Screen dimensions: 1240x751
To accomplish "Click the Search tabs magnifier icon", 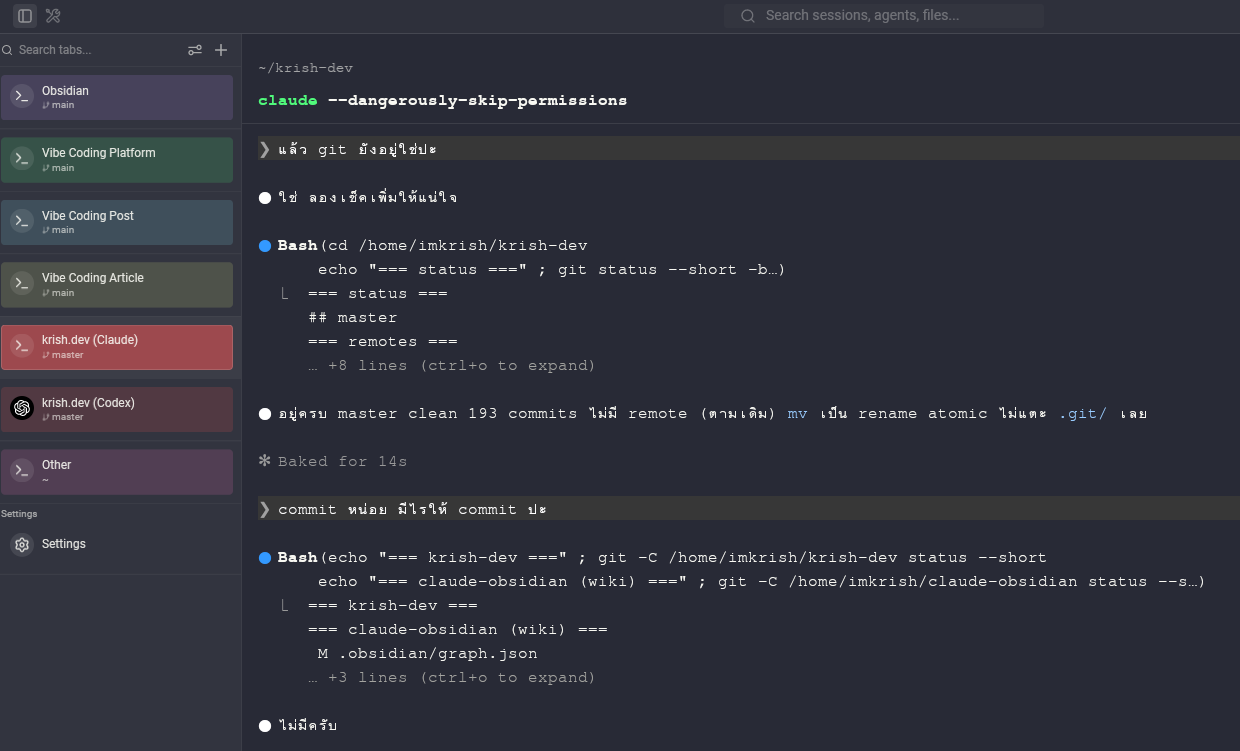I will pos(8,50).
